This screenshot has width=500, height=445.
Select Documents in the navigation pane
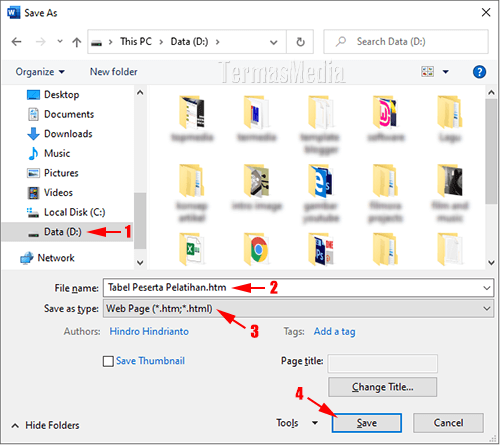(60, 114)
